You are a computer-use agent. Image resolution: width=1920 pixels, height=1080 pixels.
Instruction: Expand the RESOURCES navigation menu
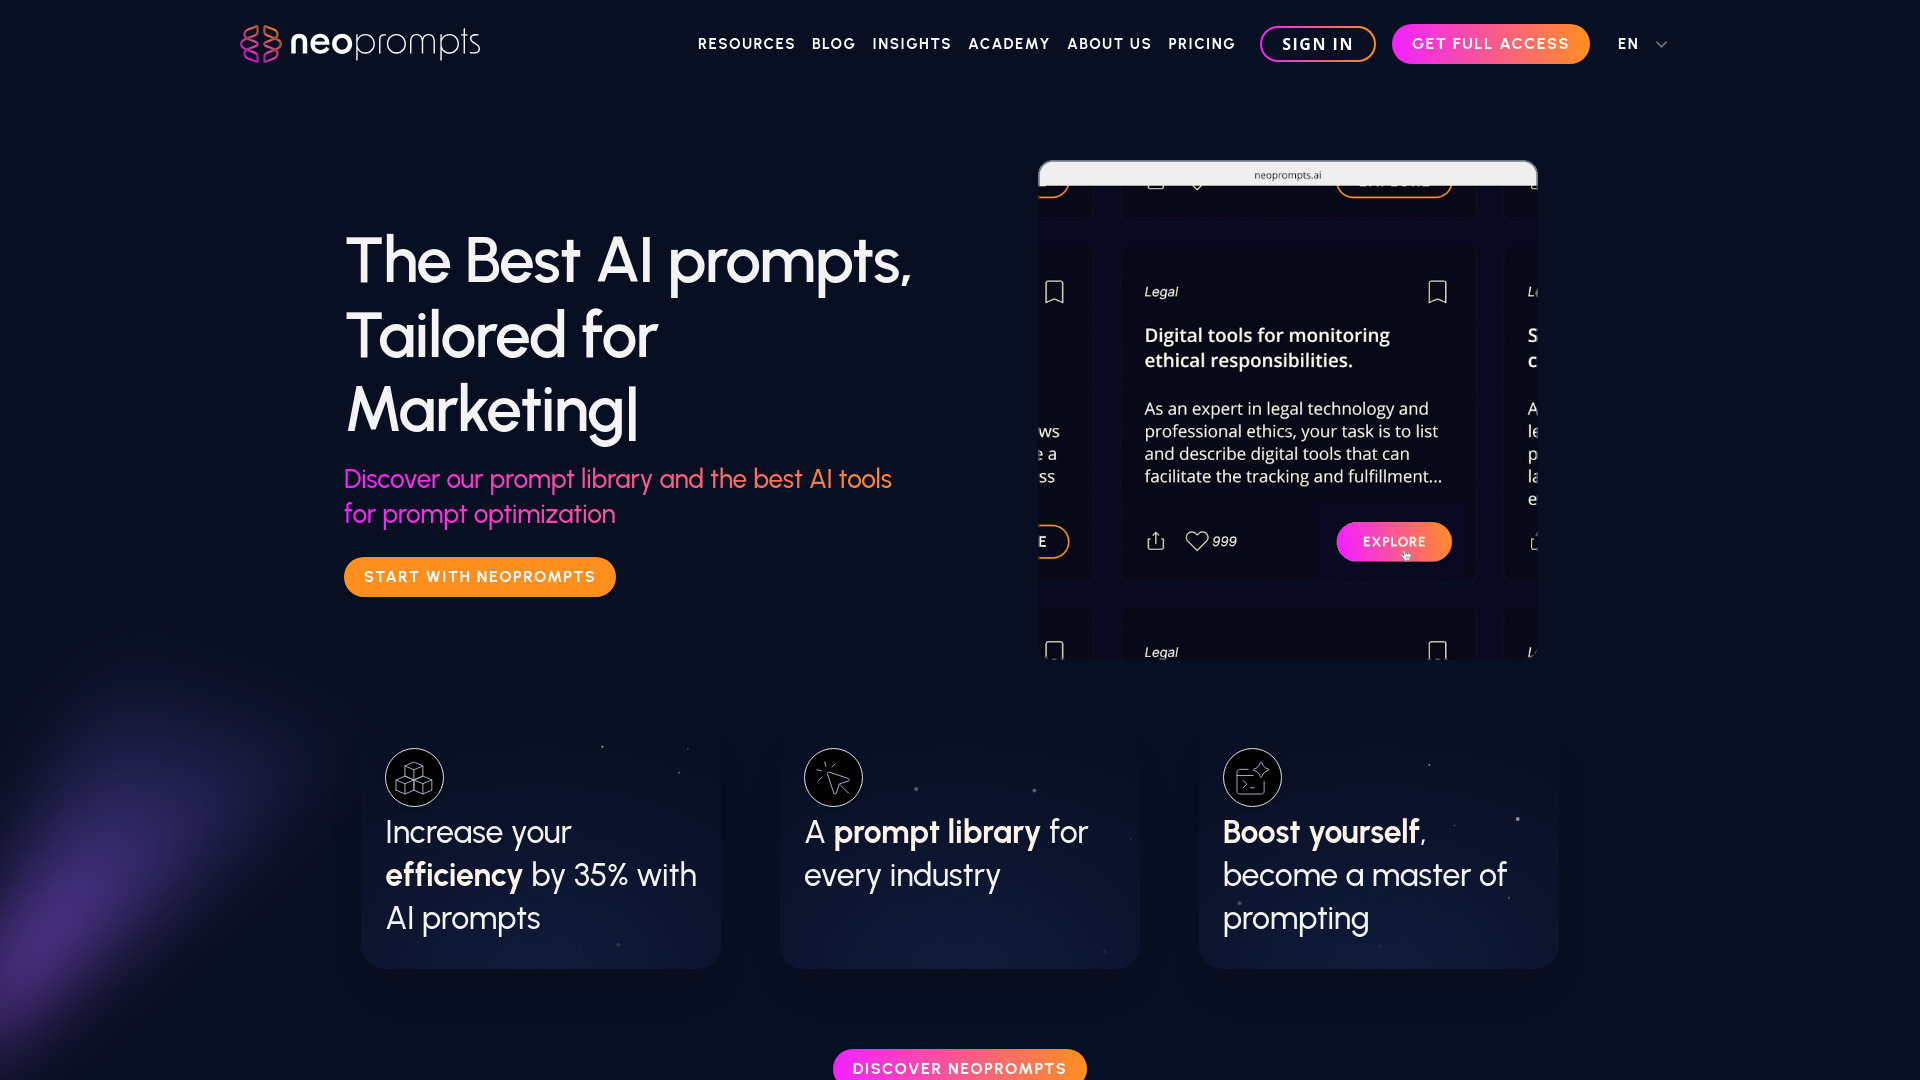pos(746,44)
